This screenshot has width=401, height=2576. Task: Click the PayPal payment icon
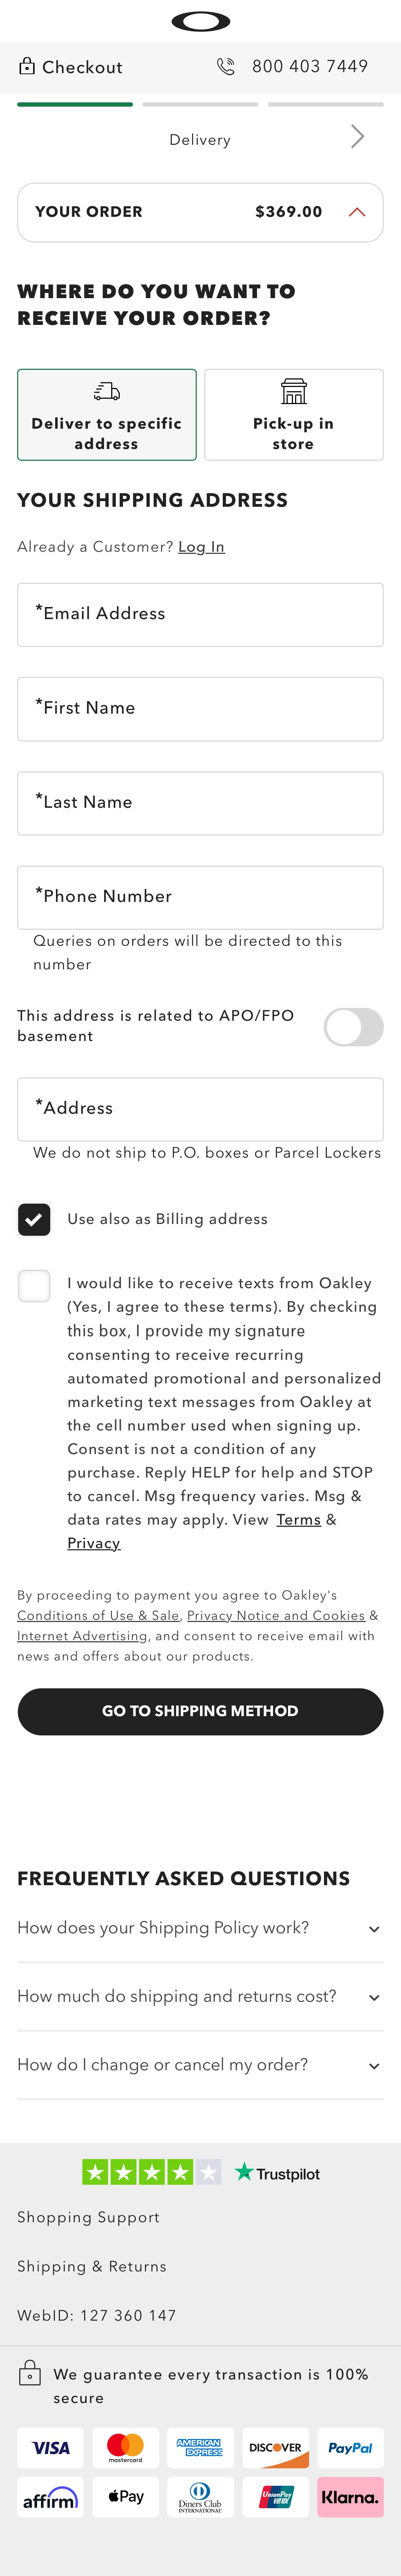[x=350, y=2448]
